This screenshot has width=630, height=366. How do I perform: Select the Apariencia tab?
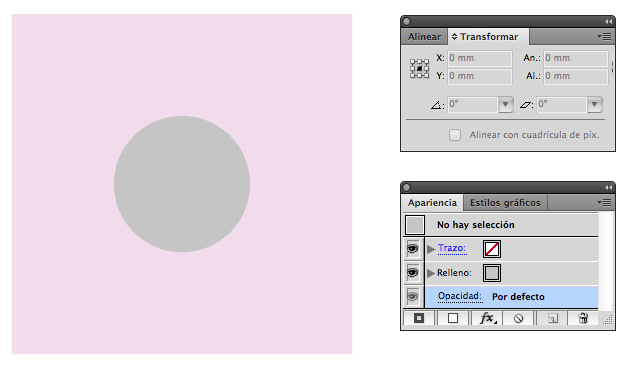coord(432,202)
